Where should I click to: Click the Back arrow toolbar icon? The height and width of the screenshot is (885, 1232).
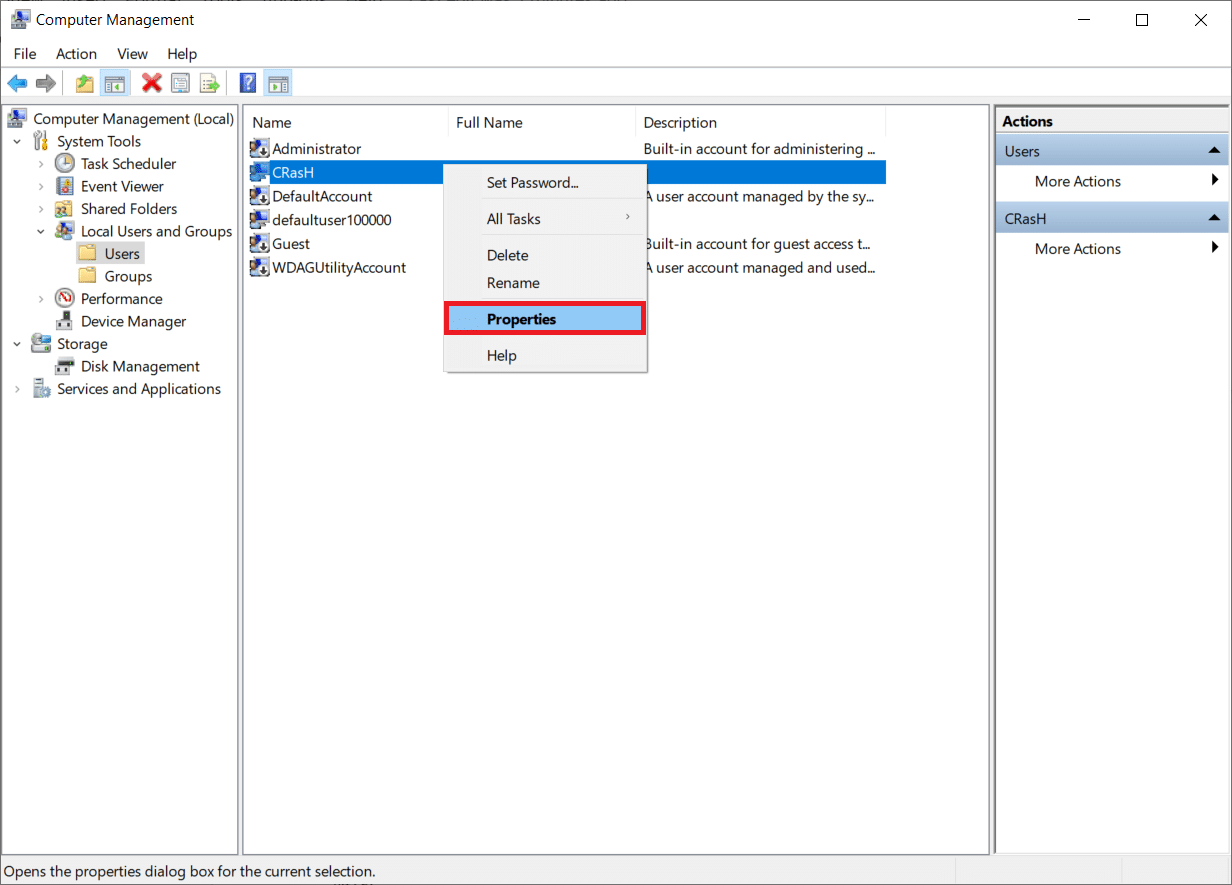[17, 83]
